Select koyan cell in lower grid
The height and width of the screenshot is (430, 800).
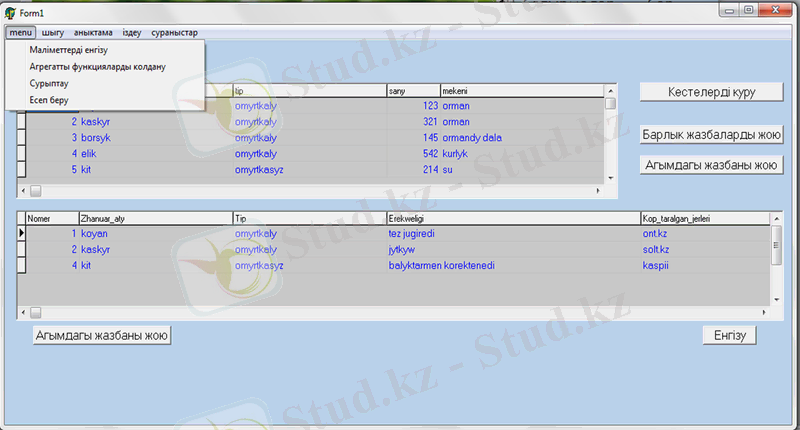tap(156, 234)
